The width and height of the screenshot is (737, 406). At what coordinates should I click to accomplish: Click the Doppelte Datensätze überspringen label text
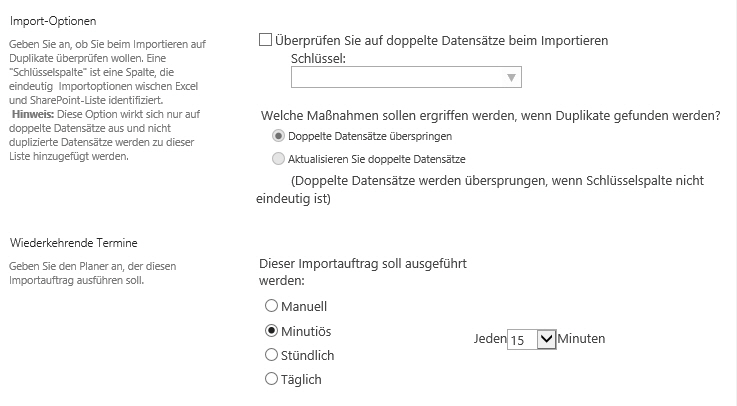[370, 136]
